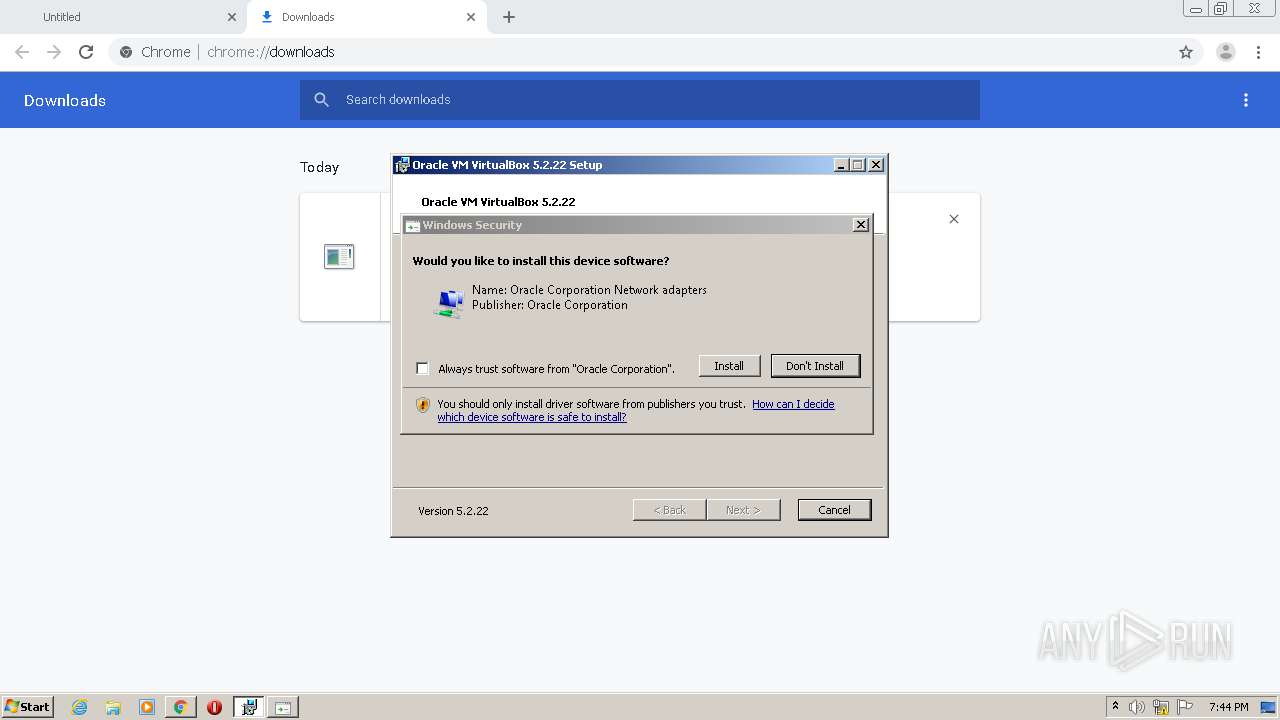Image resolution: width=1280 pixels, height=720 pixels.
Task: Open the volume control tray icon
Action: click(1137, 707)
